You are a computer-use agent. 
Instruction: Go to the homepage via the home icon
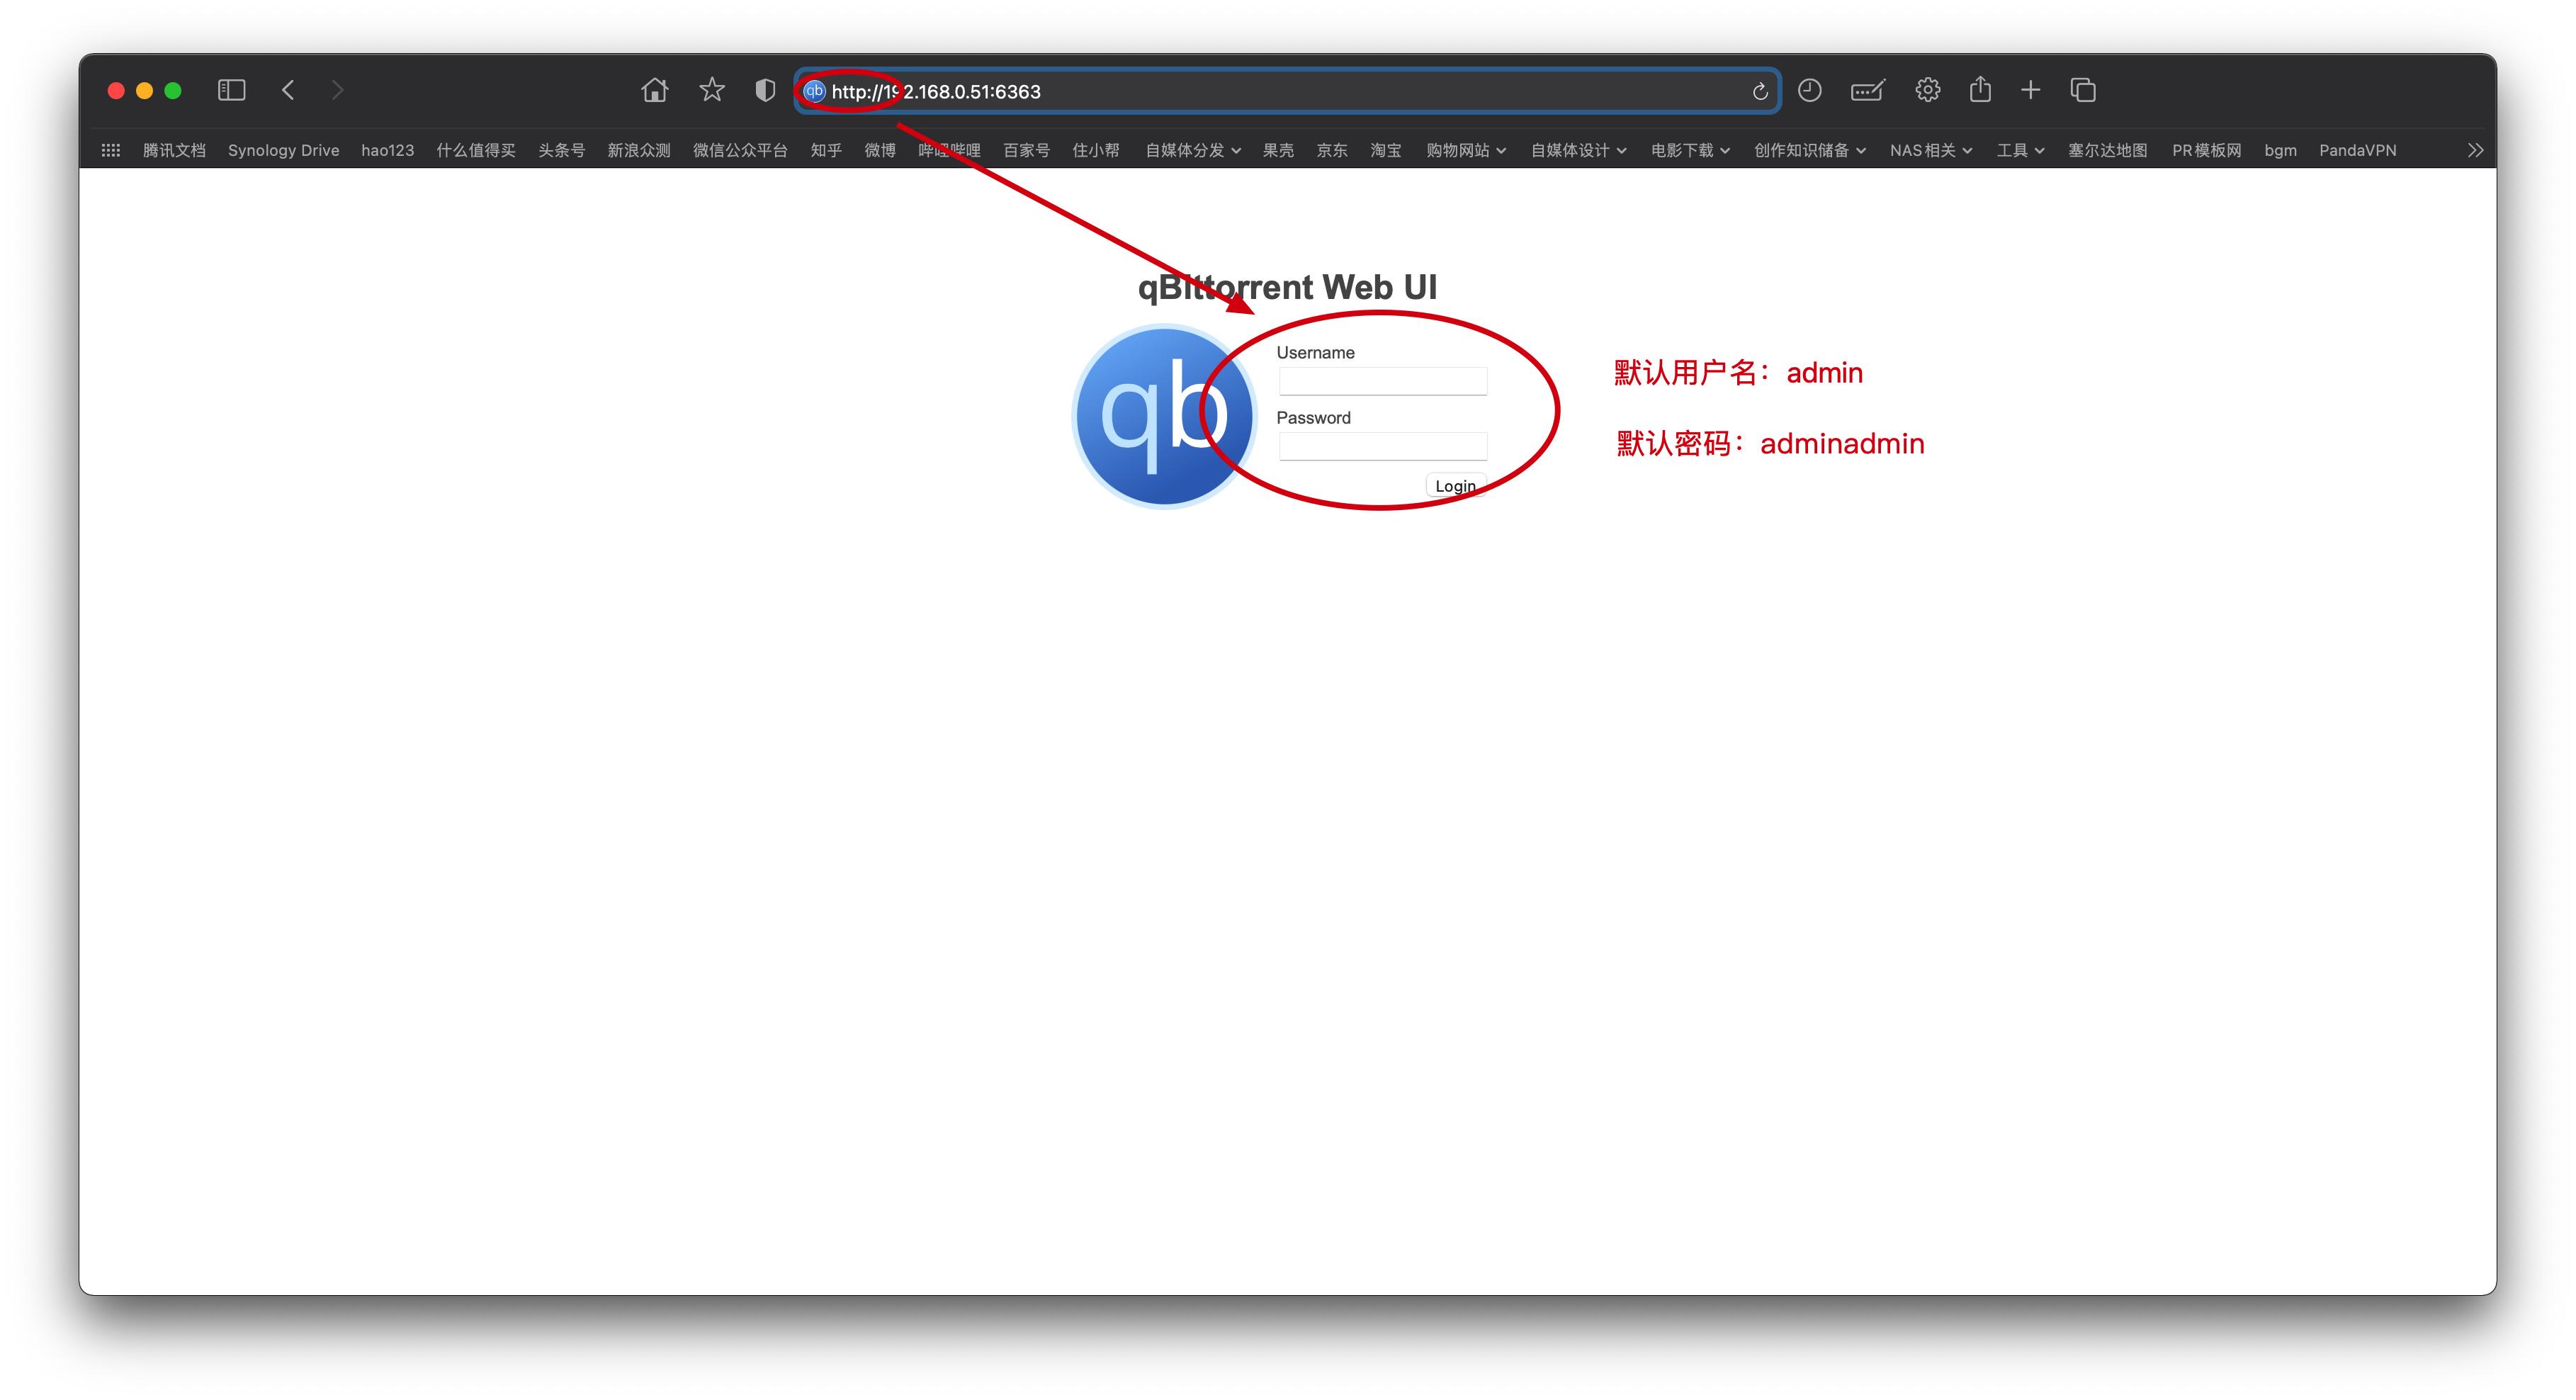pos(654,89)
